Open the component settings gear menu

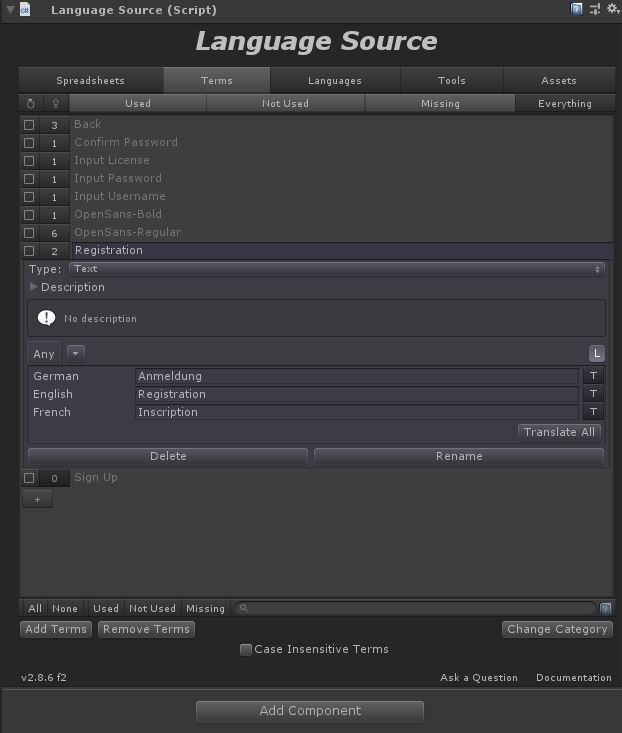611,9
